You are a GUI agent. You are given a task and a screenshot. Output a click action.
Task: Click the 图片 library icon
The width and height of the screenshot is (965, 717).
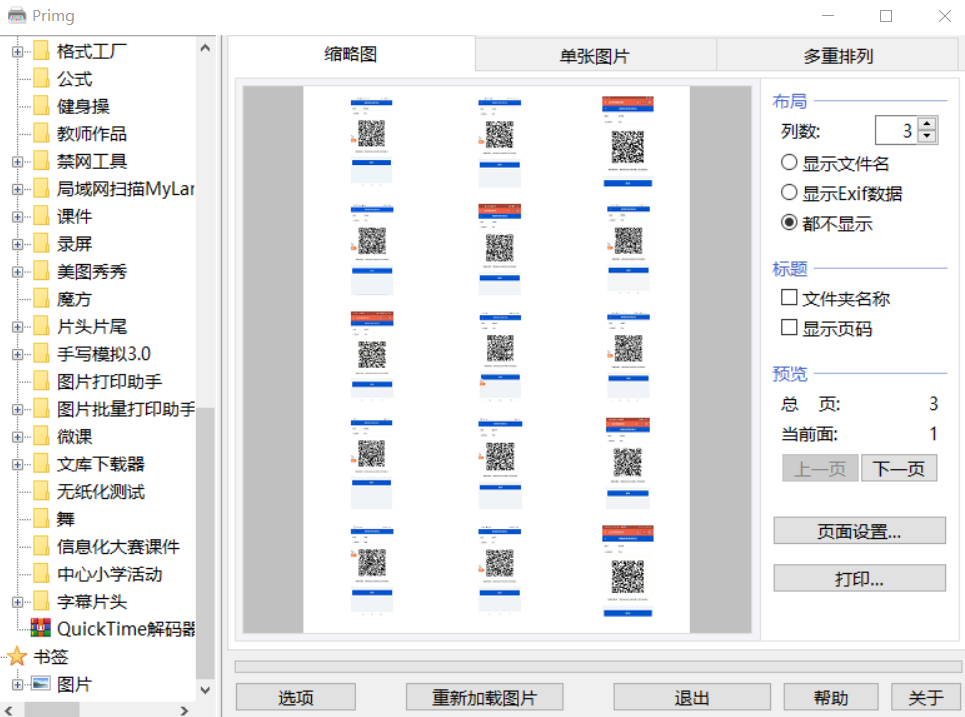tap(41, 683)
